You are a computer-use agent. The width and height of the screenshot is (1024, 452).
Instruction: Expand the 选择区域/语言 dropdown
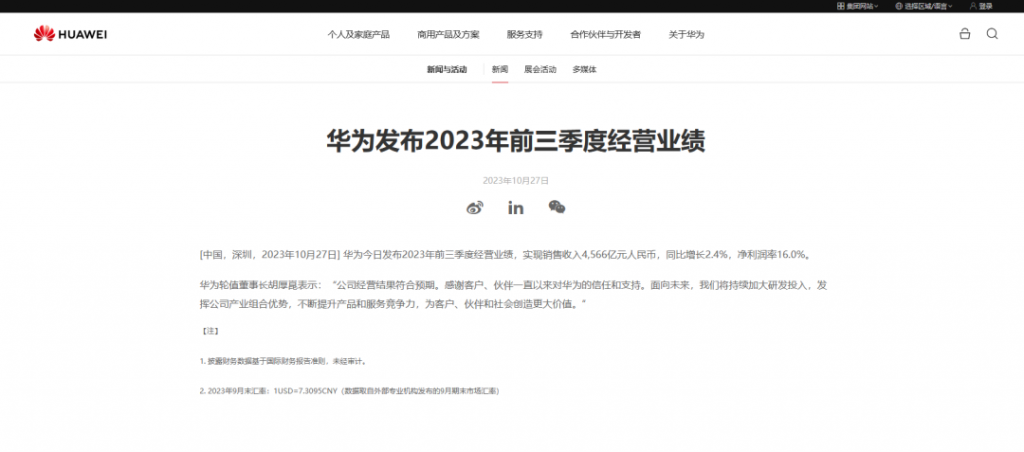pyautogui.click(x=923, y=6)
